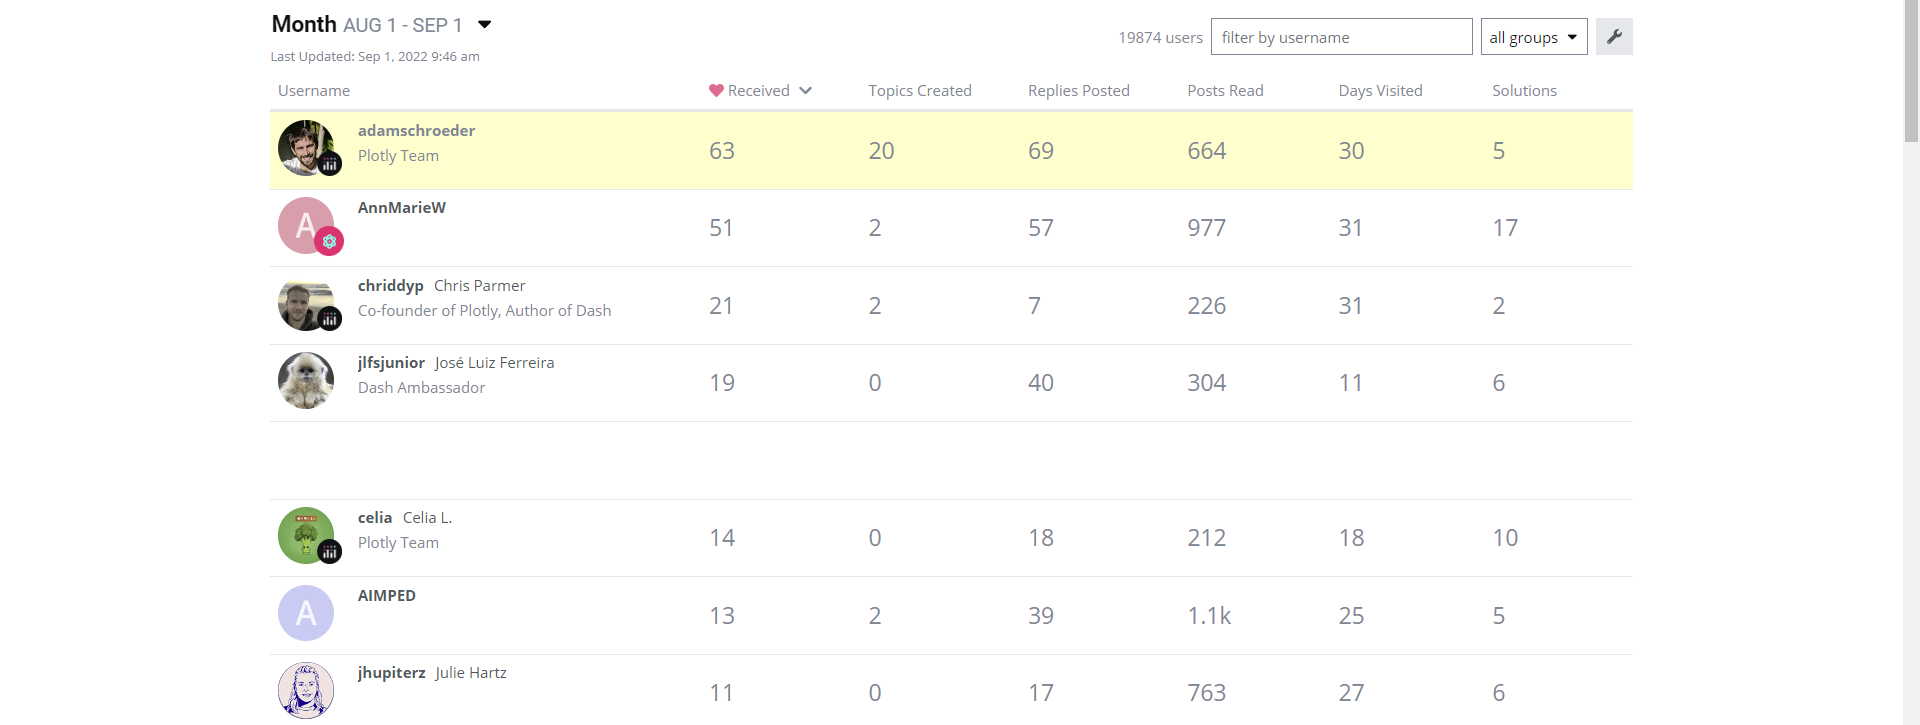Open adamschroeder's avatar profile picture
Image resolution: width=1920 pixels, height=725 pixels.
[x=306, y=148]
